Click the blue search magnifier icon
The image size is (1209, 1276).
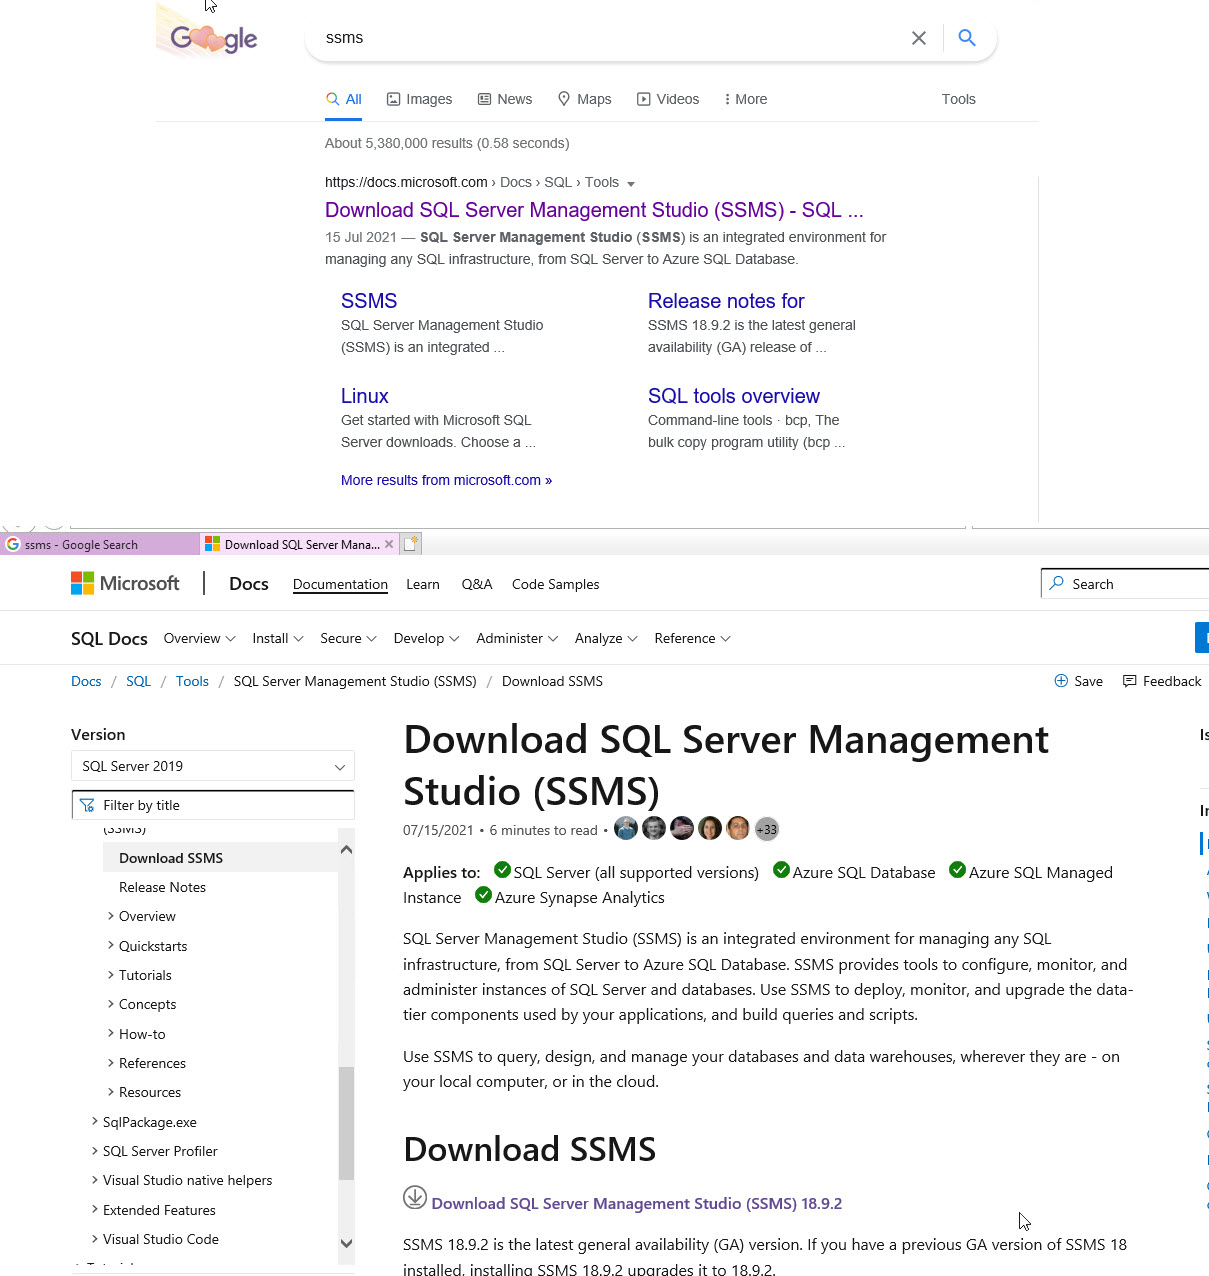966,37
